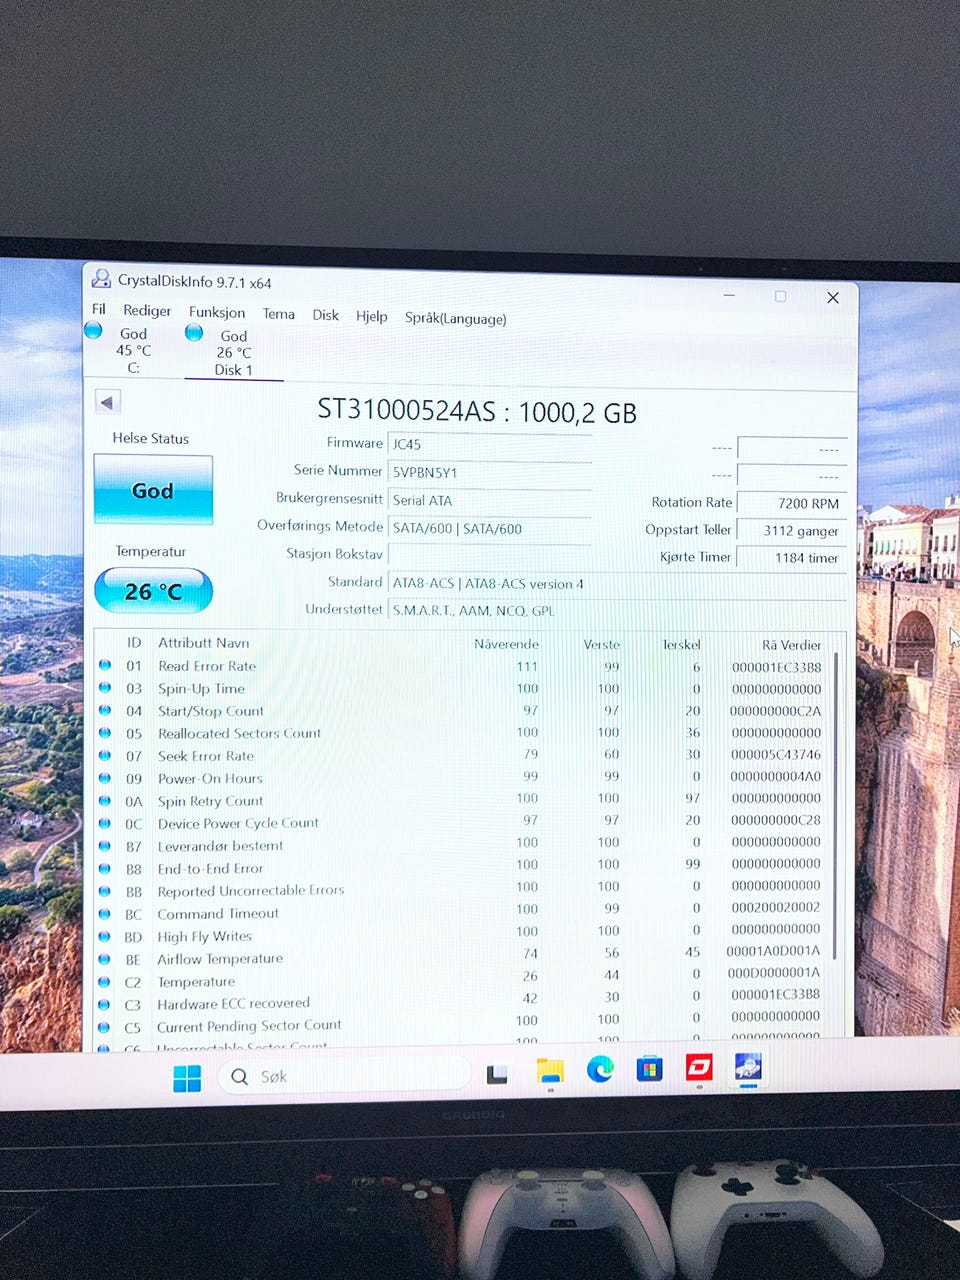Select the Disk 1 drive tab
The height and width of the screenshot is (1280, 960).
[234, 353]
